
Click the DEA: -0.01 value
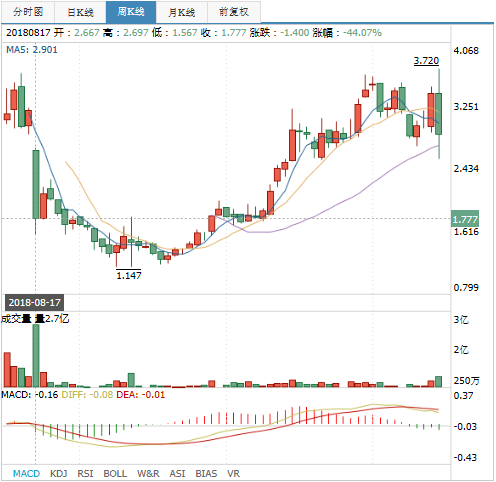click(x=140, y=395)
